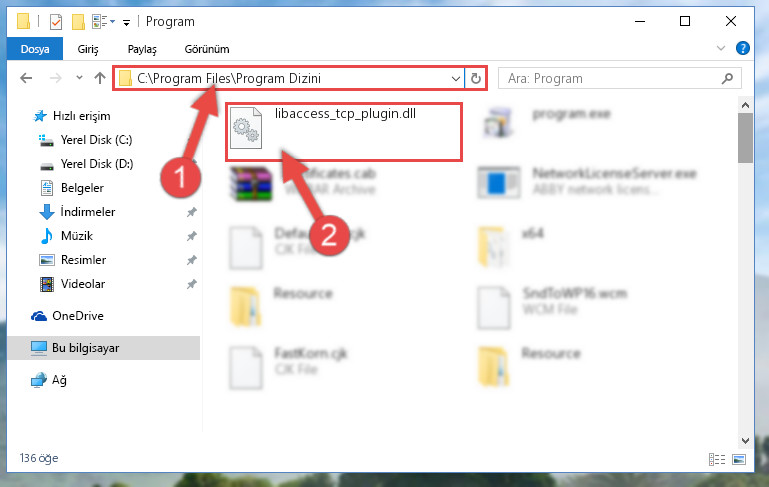Expand the ribbon chevron
Screen dimensions: 769x487
pos(720,48)
